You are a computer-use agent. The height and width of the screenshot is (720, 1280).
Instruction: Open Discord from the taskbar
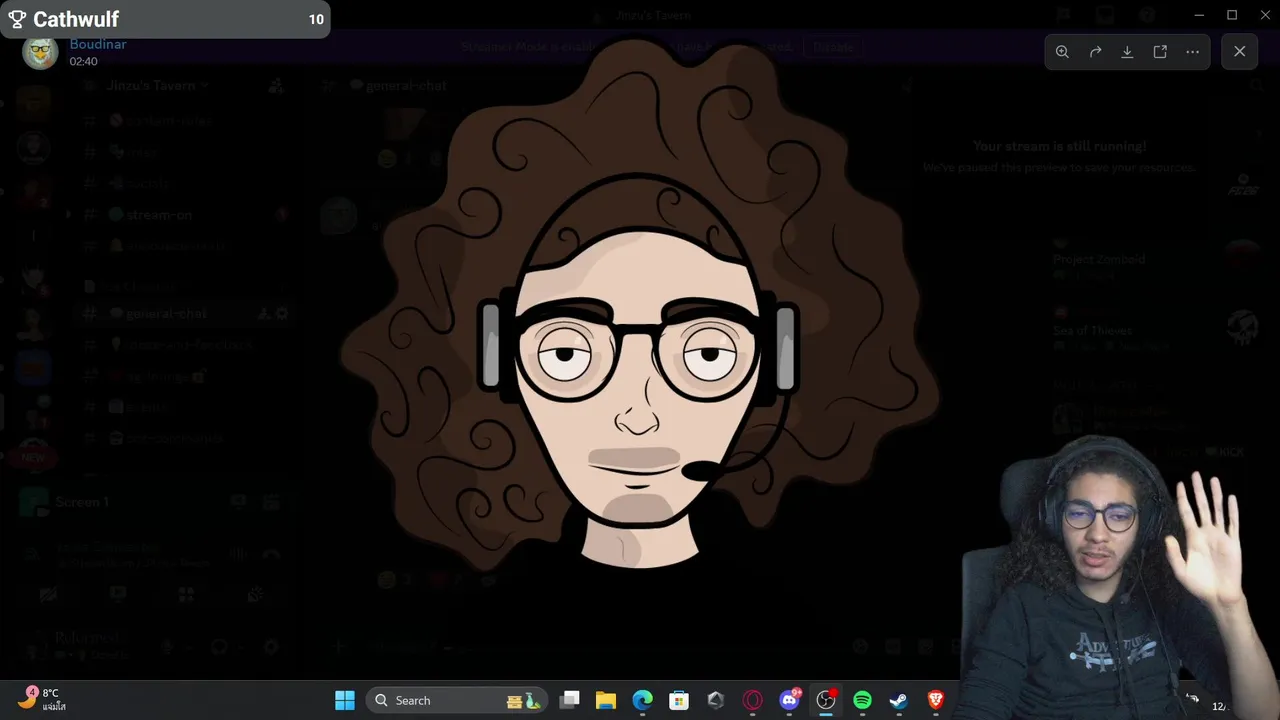[x=789, y=700]
